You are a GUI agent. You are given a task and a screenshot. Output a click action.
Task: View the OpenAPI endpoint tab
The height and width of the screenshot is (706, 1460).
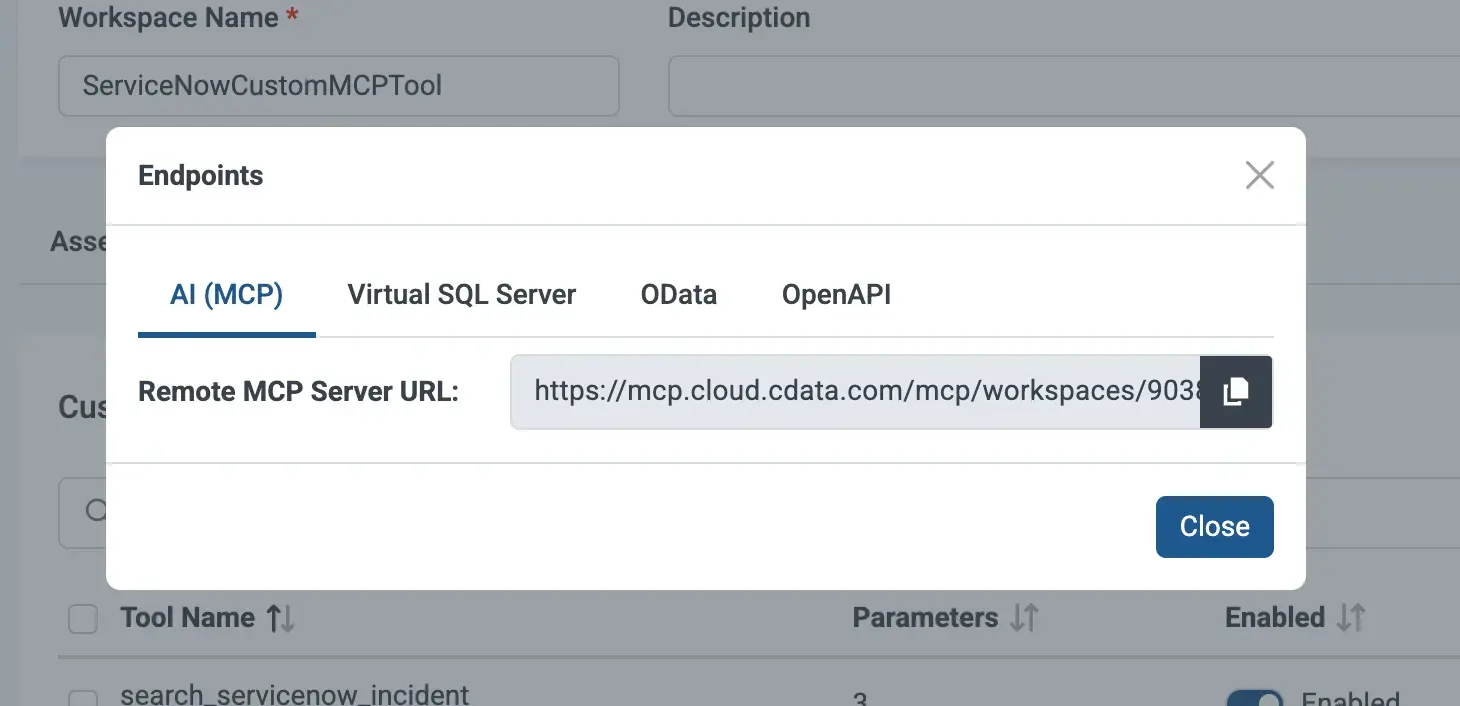[x=836, y=294]
